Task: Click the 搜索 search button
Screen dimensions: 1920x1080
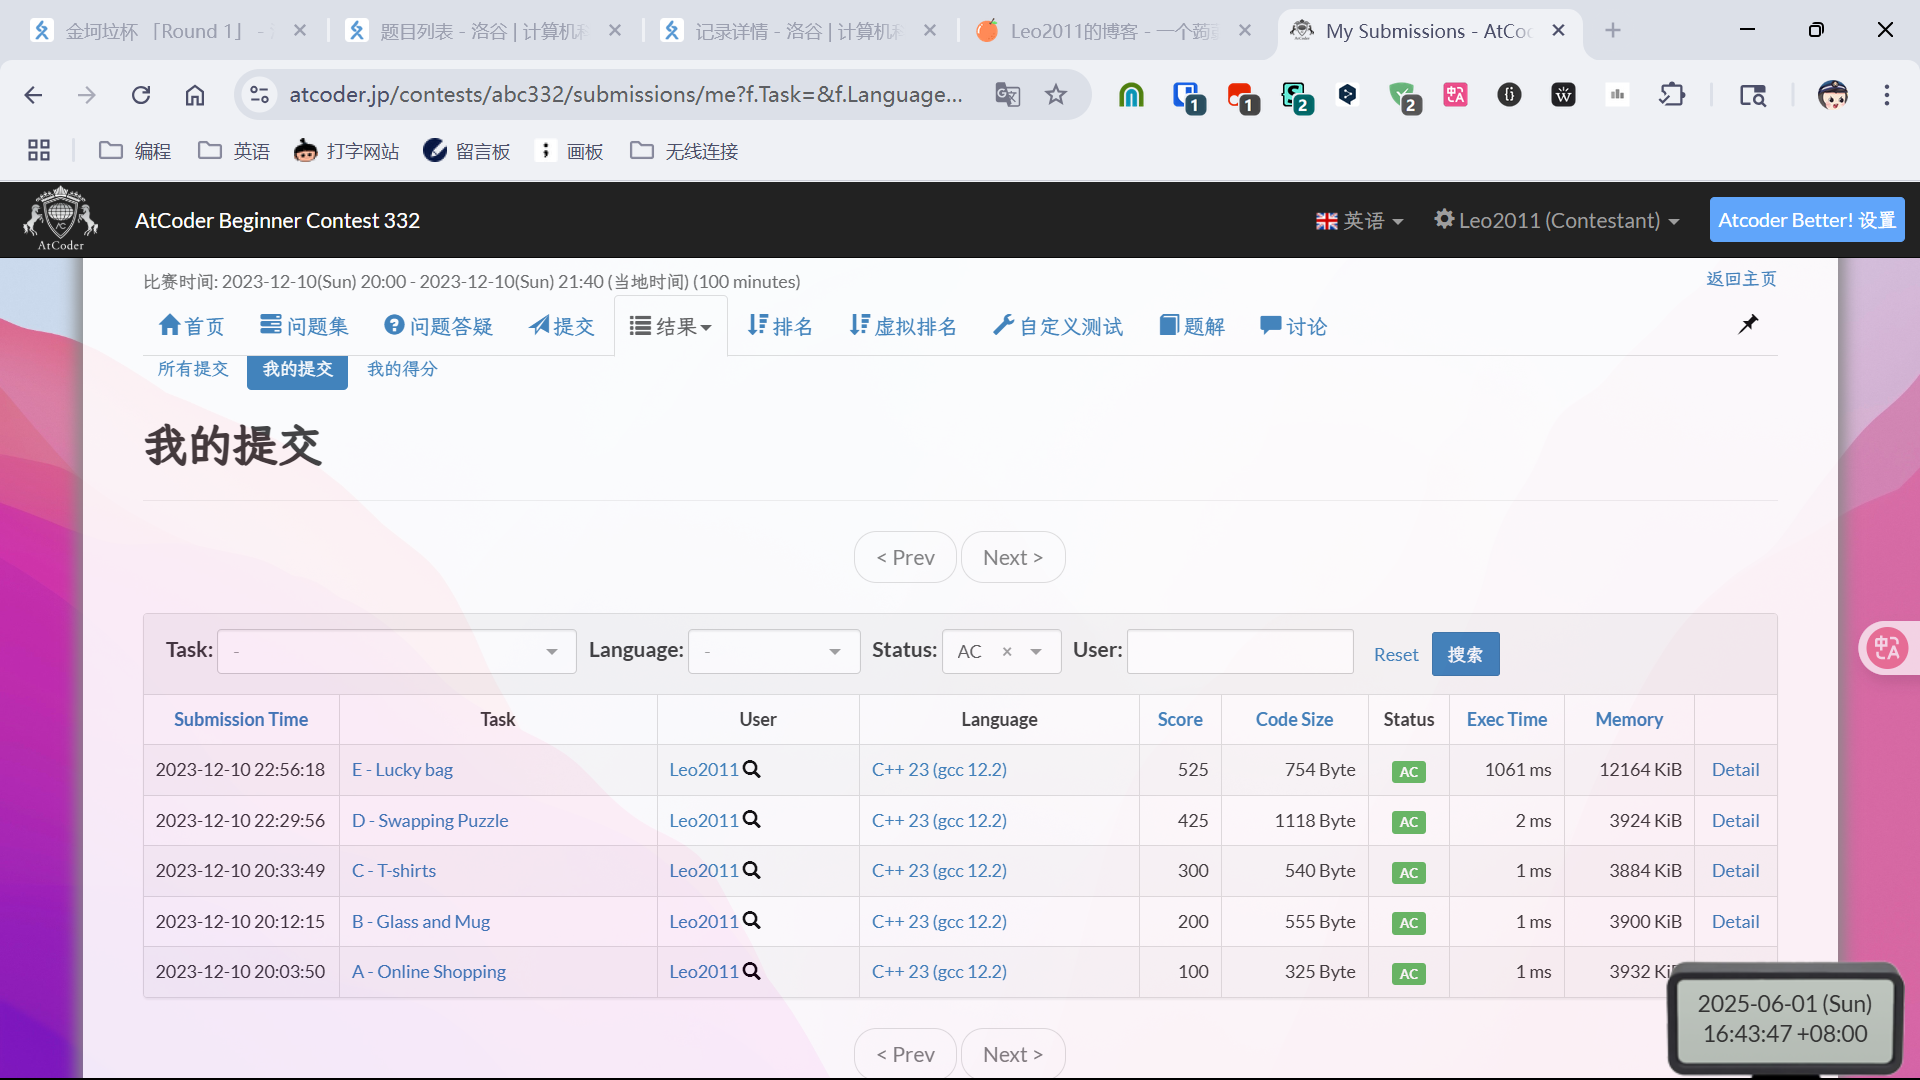Action: coord(1465,654)
